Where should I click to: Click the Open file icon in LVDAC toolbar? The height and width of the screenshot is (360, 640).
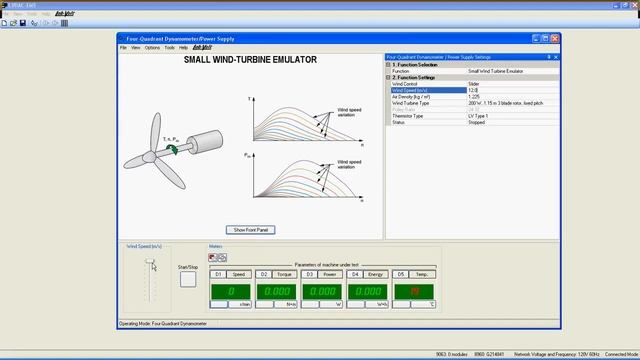pyautogui.click(x=13, y=23)
